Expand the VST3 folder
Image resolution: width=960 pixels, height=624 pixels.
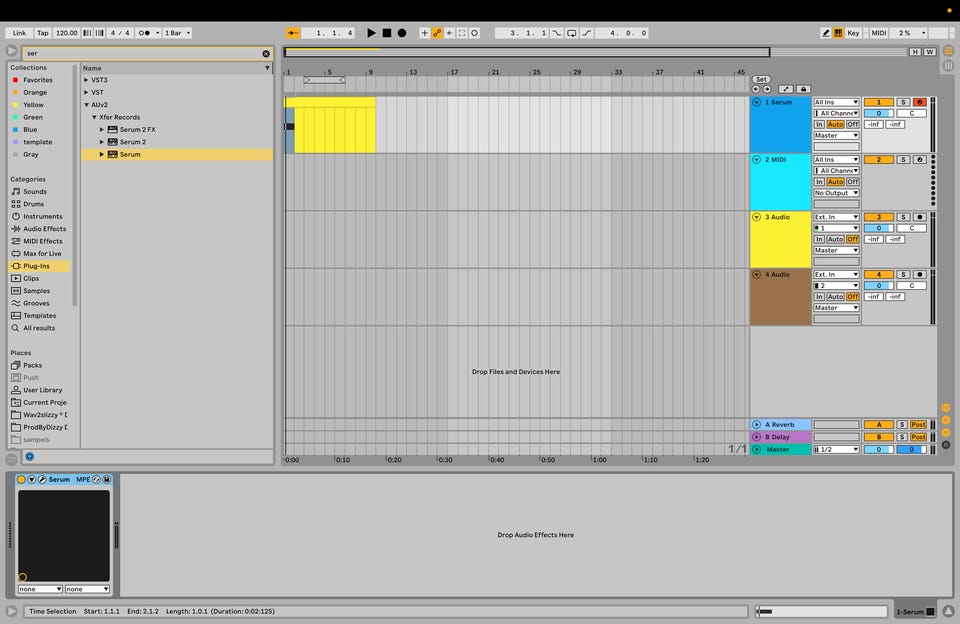tap(86, 80)
